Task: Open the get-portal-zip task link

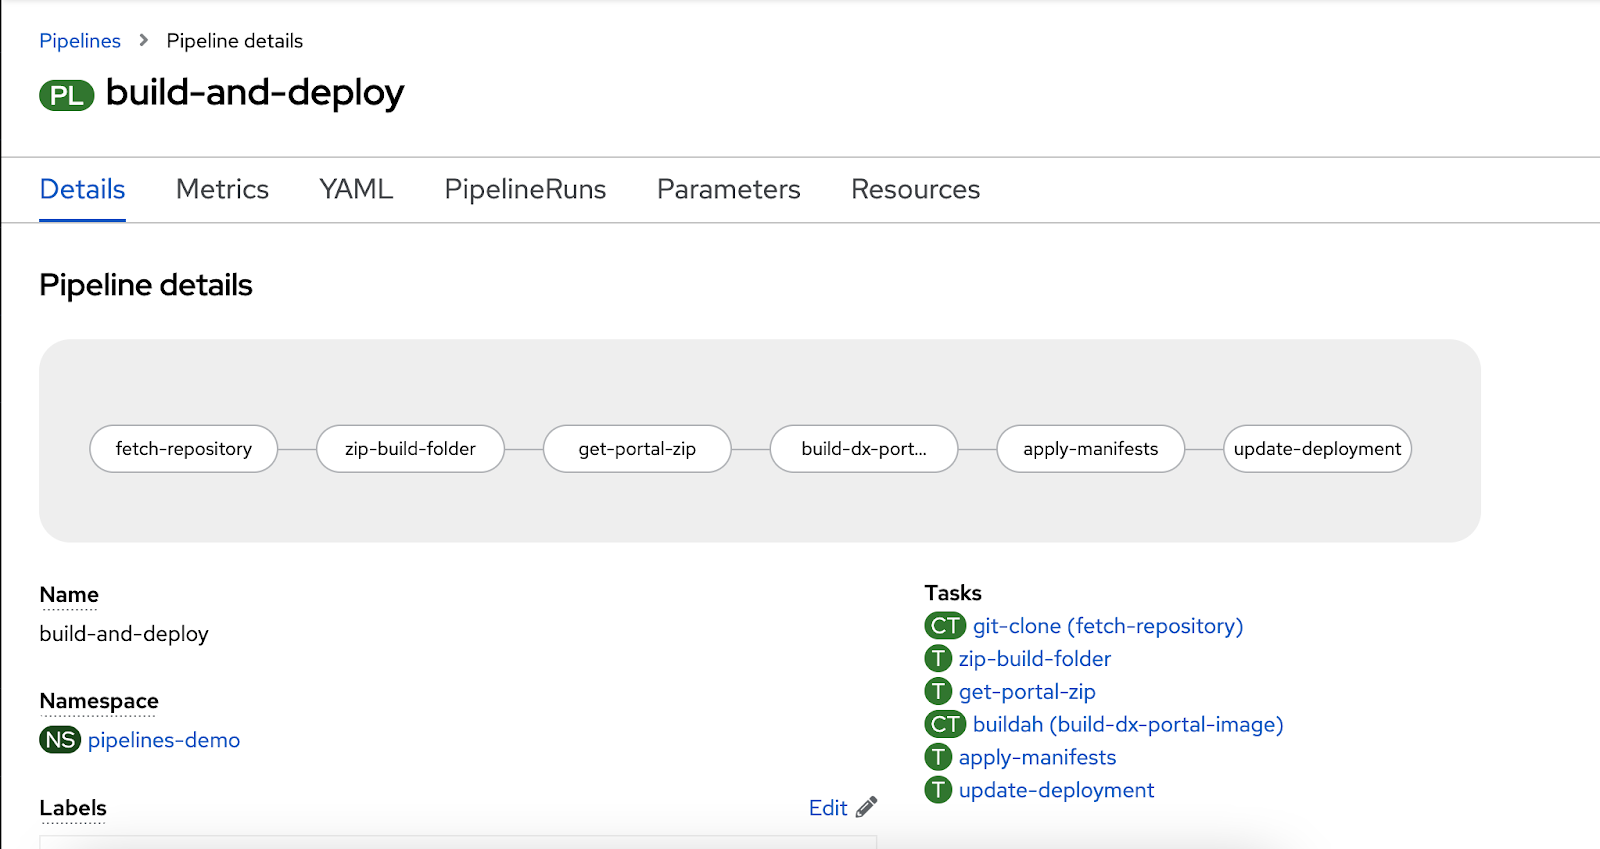Action: [x=1027, y=692]
